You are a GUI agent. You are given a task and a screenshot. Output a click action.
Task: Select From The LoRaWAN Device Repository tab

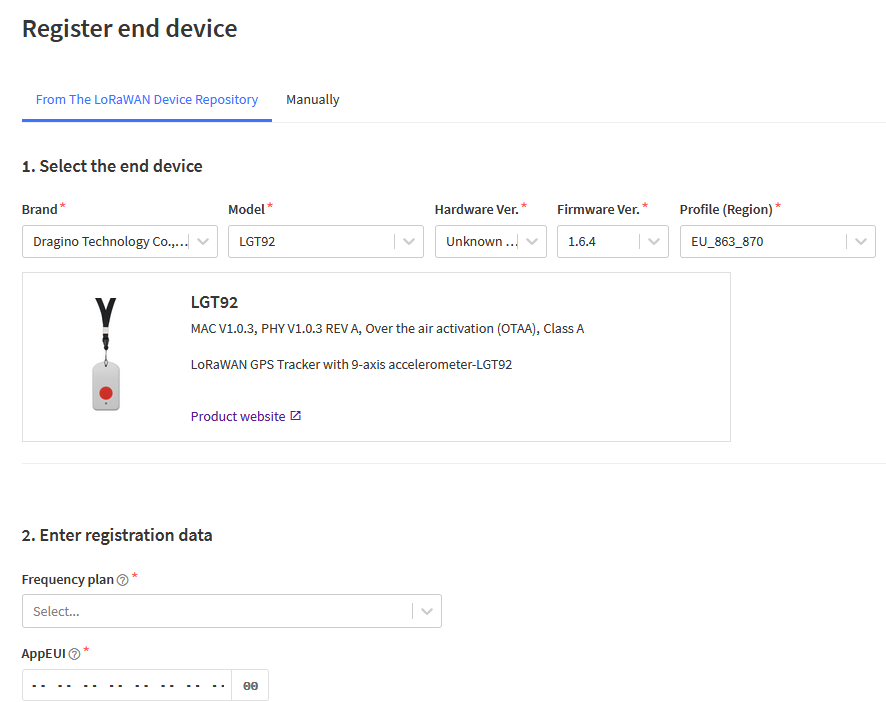tap(147, 99)
